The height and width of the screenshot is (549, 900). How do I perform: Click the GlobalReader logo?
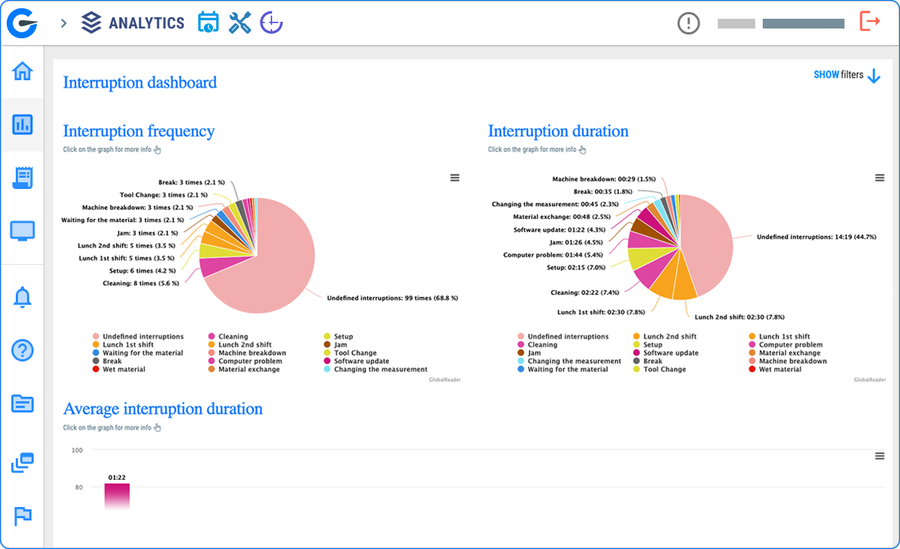pos(22,24)
